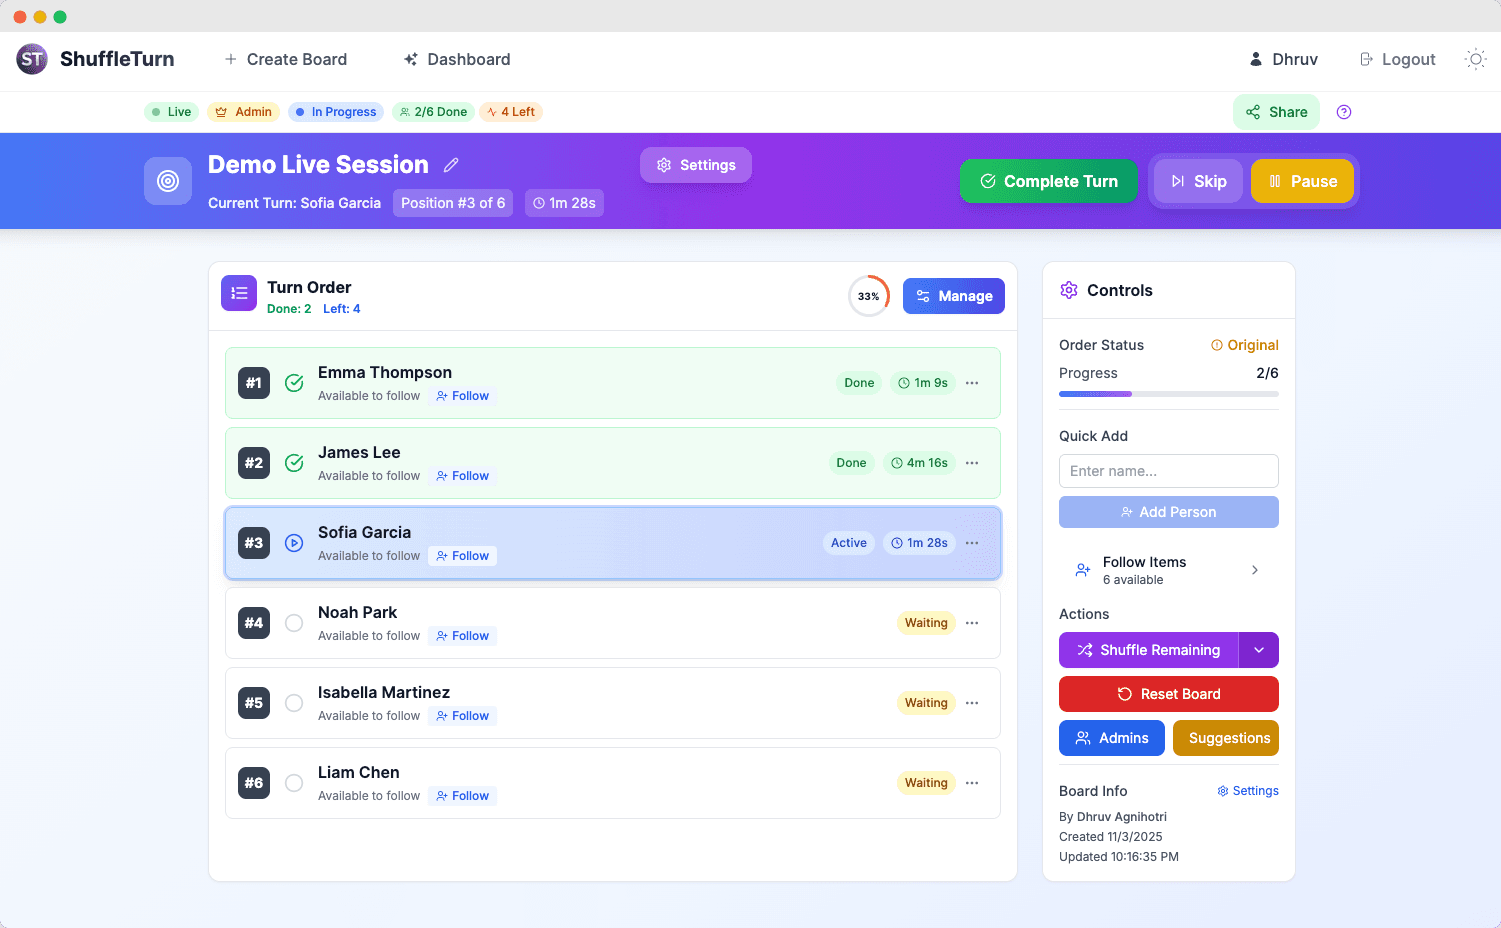Click the progress bar in Controls

pyautogui.click(x=1168, y=394)
